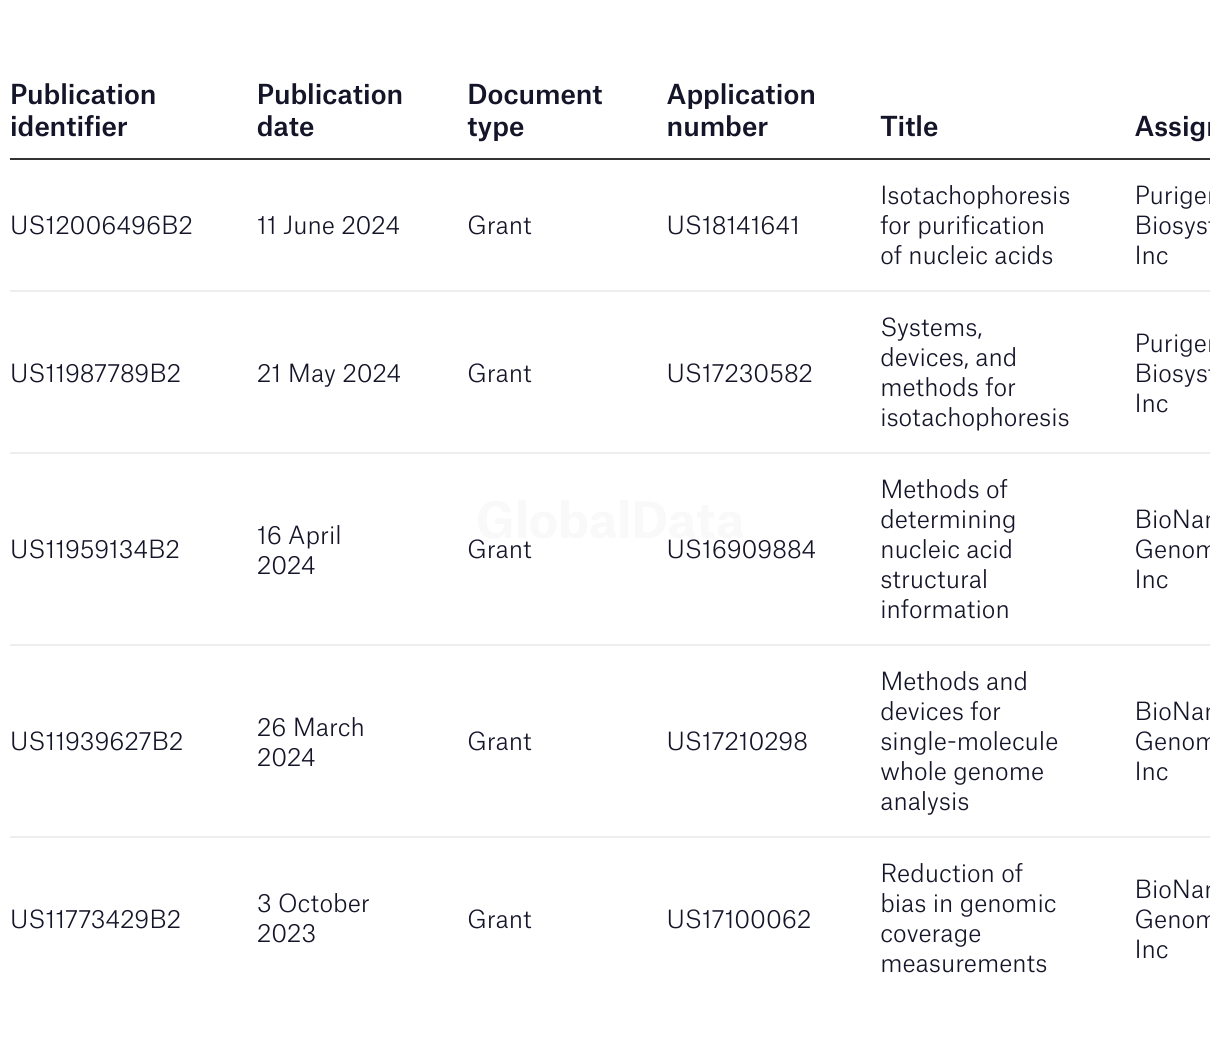The height and width of the screenshot is (1040, 1220).
Task: Click the Grant cell for US11959134B2
Action: click(x=499, y=550)
